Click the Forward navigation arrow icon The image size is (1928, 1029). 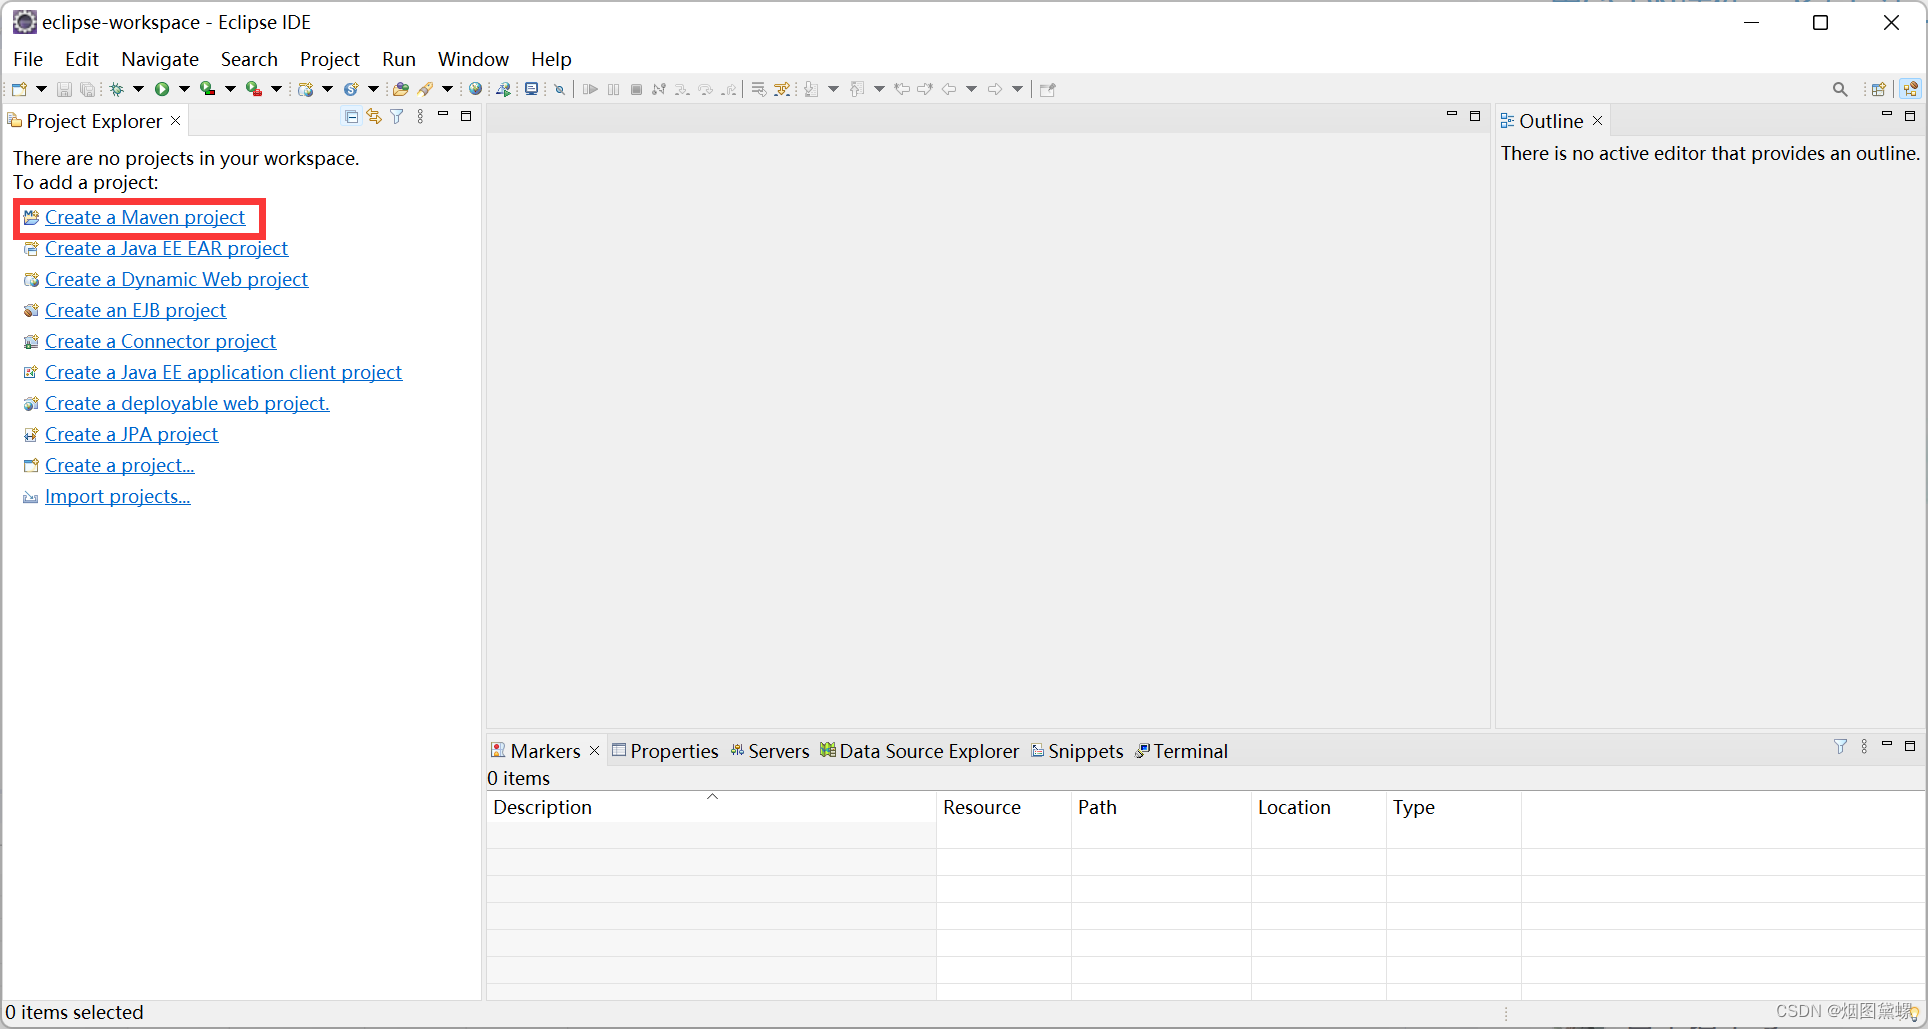pyautogui.click(x=995, y=89)
